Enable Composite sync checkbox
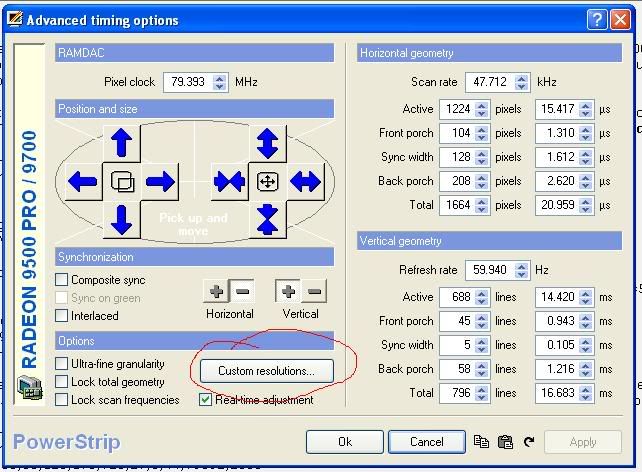The image size is (642, 472). [61, 280]
